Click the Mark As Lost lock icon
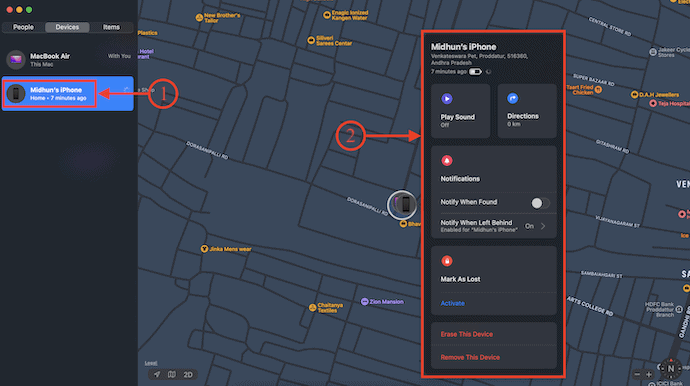 (447, 261)
